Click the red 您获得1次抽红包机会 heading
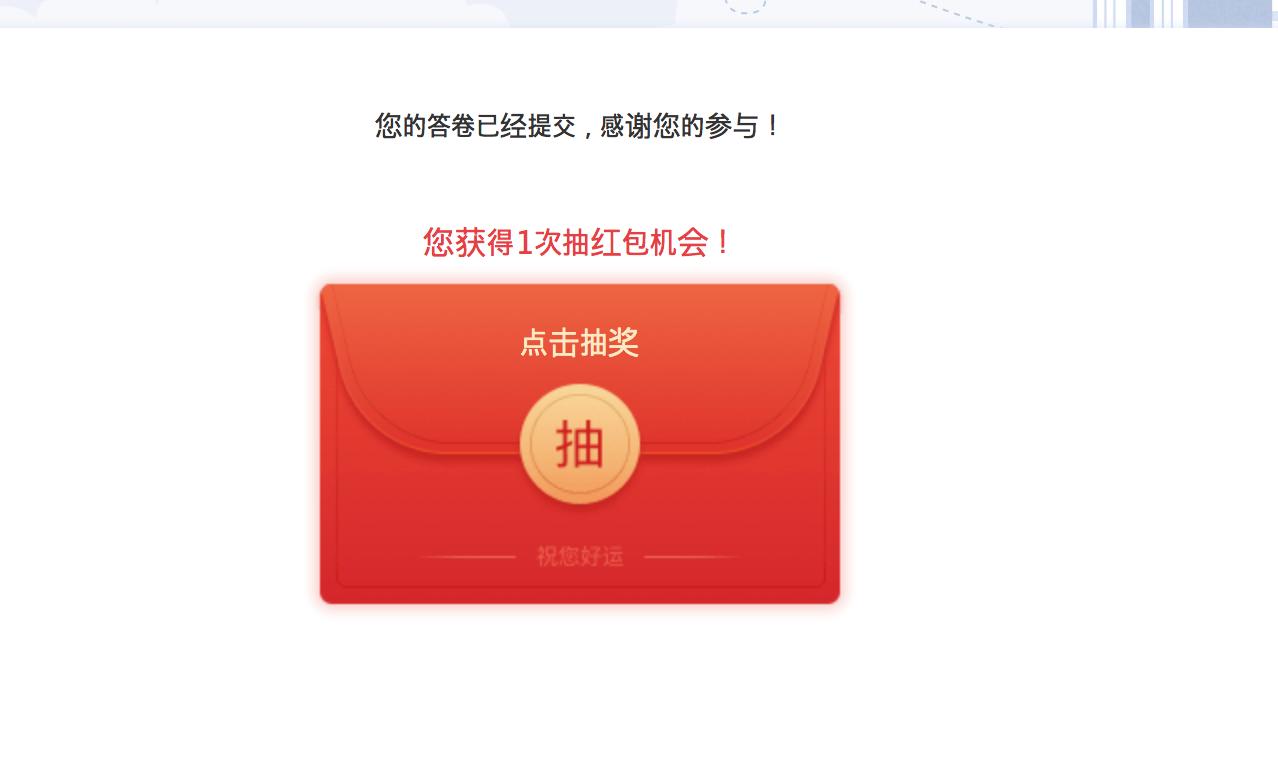The image size is (1278, 766). click(x=579, y=242)
